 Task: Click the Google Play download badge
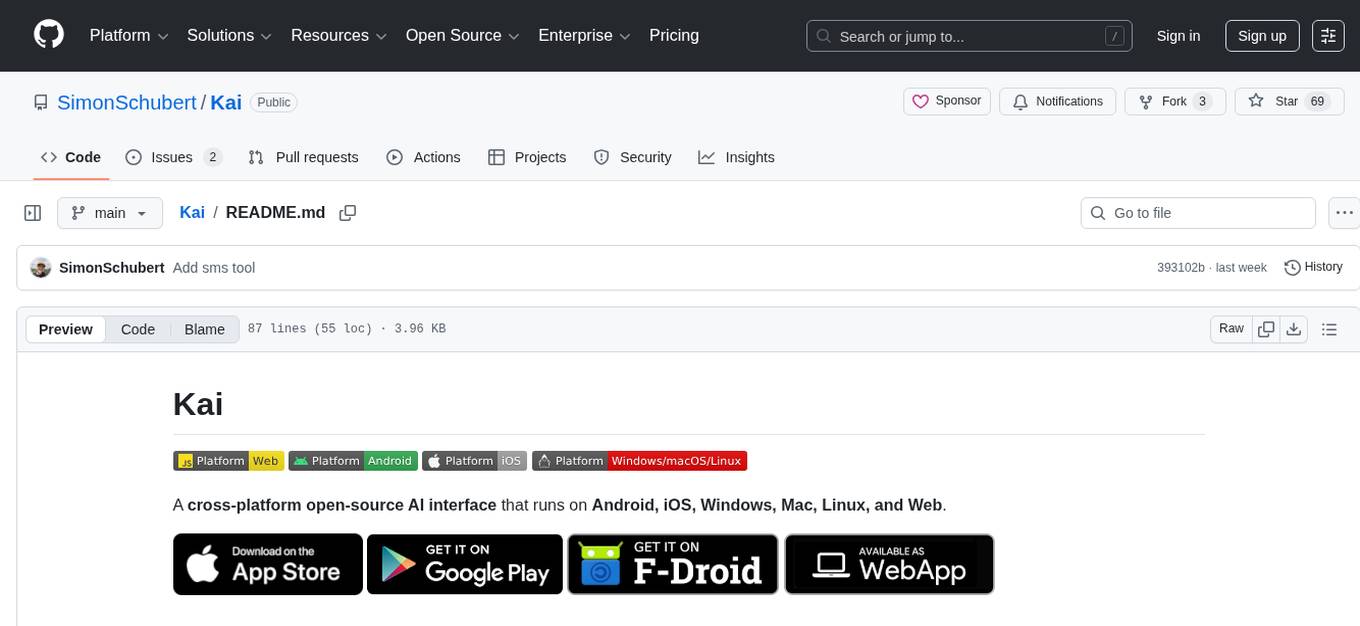coord(465,564)
